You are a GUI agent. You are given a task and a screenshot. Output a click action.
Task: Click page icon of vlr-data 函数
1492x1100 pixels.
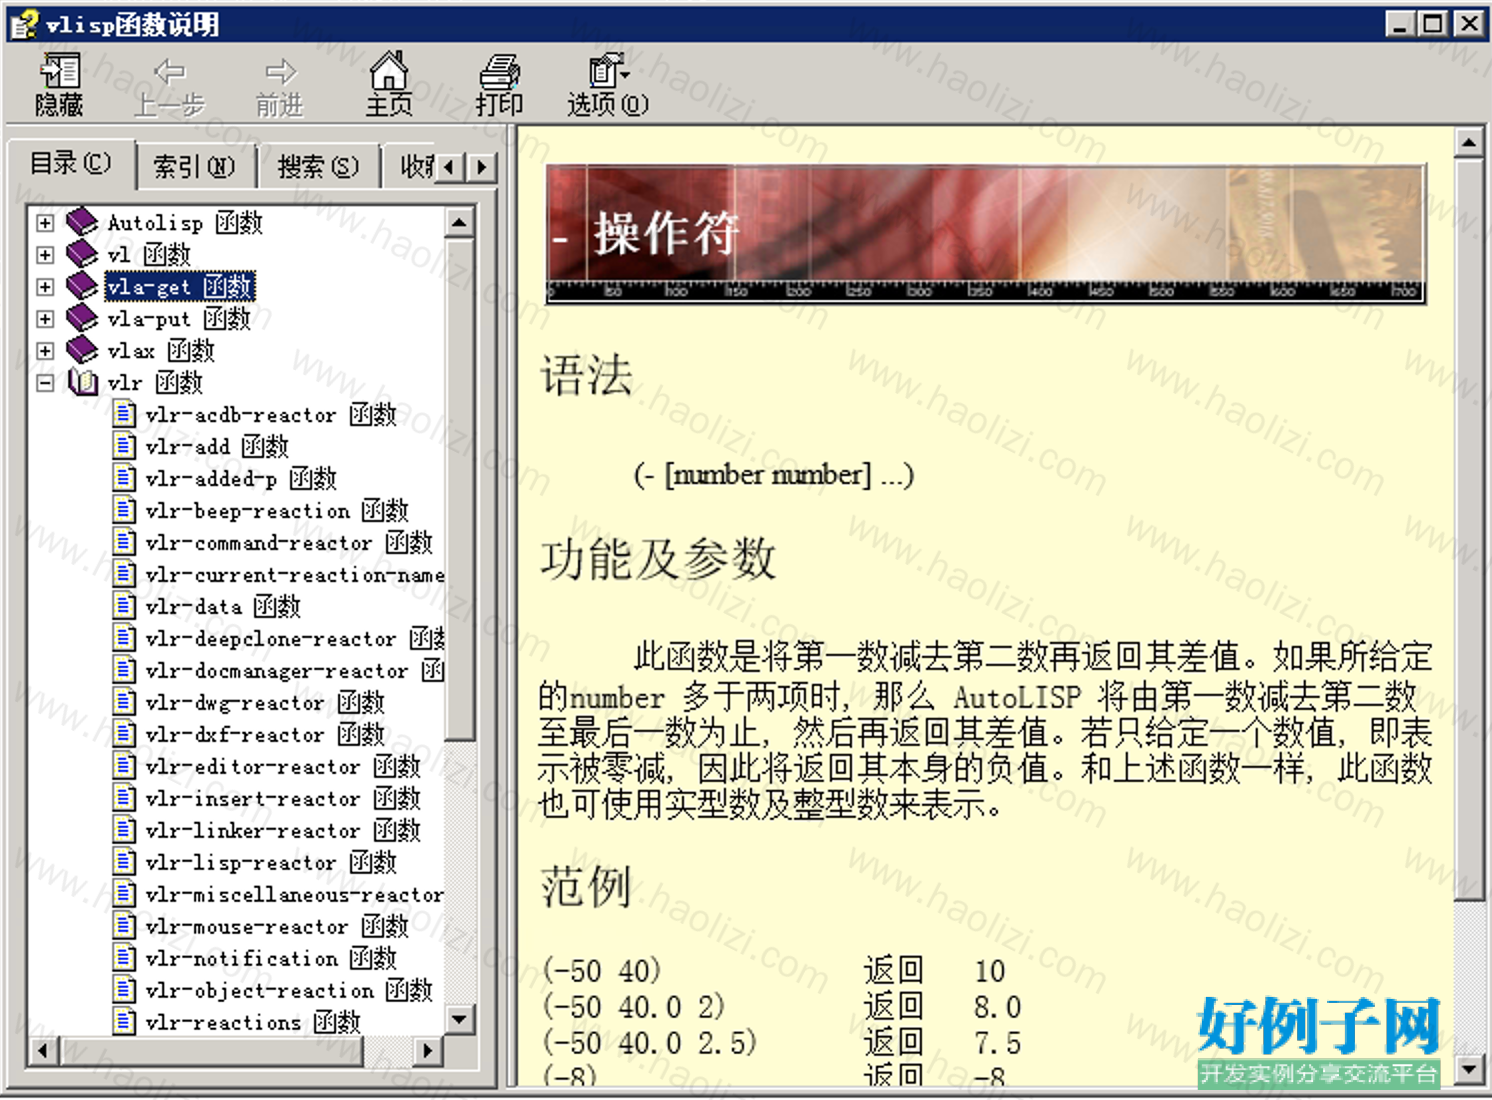click(124, 606)
